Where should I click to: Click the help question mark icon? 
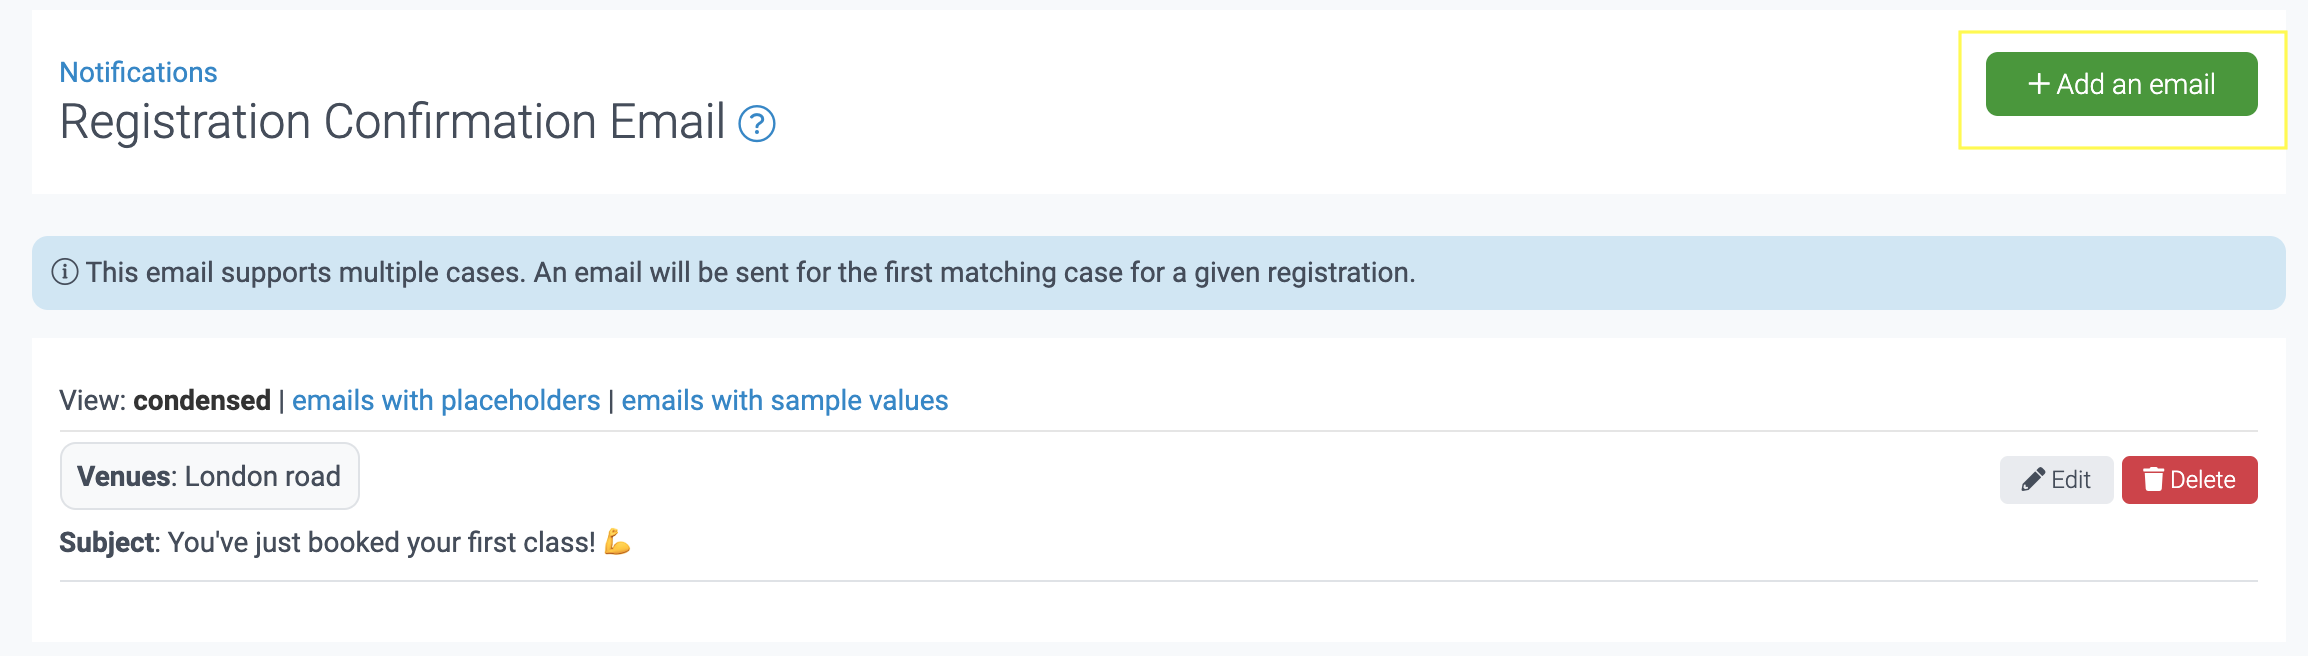757,124
